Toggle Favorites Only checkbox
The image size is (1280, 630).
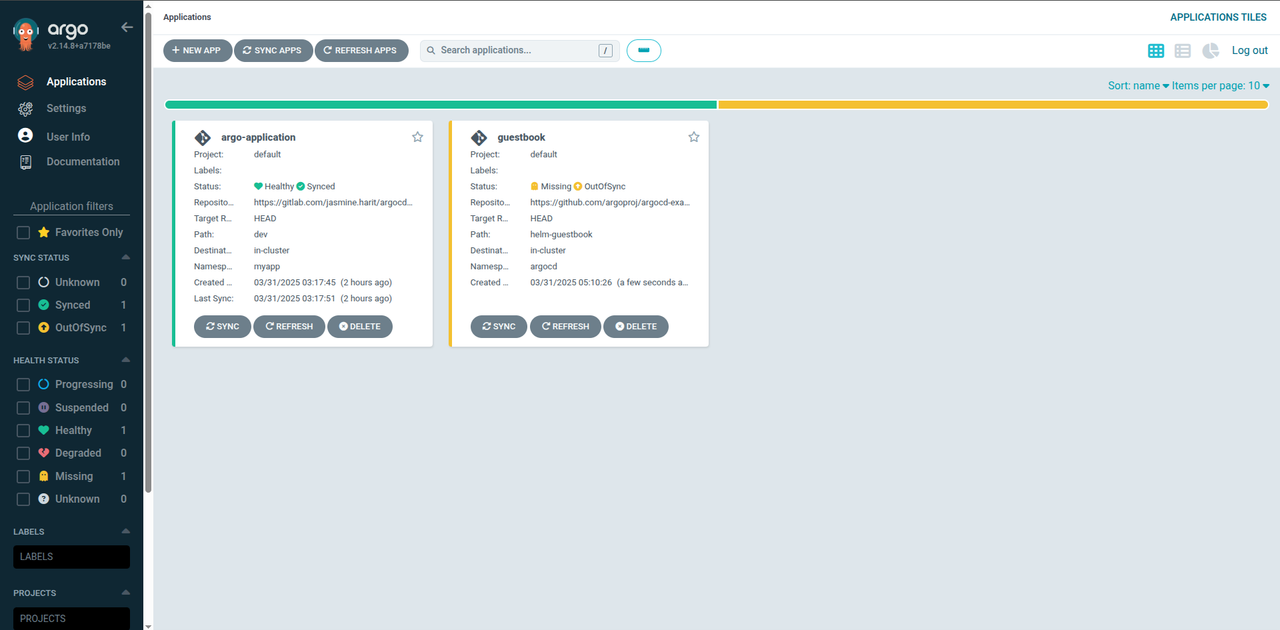tap(23, 232)
